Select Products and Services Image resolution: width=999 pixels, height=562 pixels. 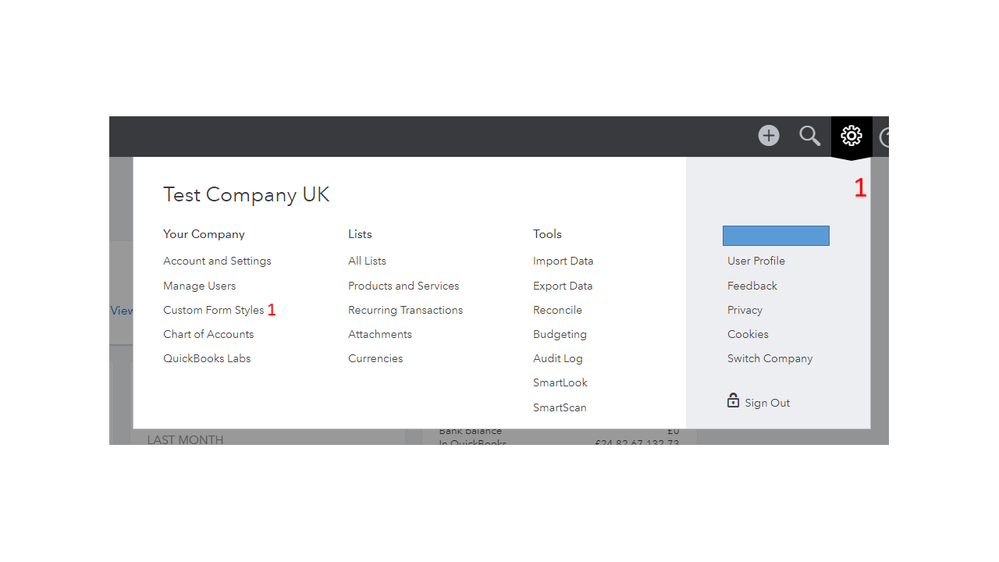pyautogui.click(x=403, y=286)
